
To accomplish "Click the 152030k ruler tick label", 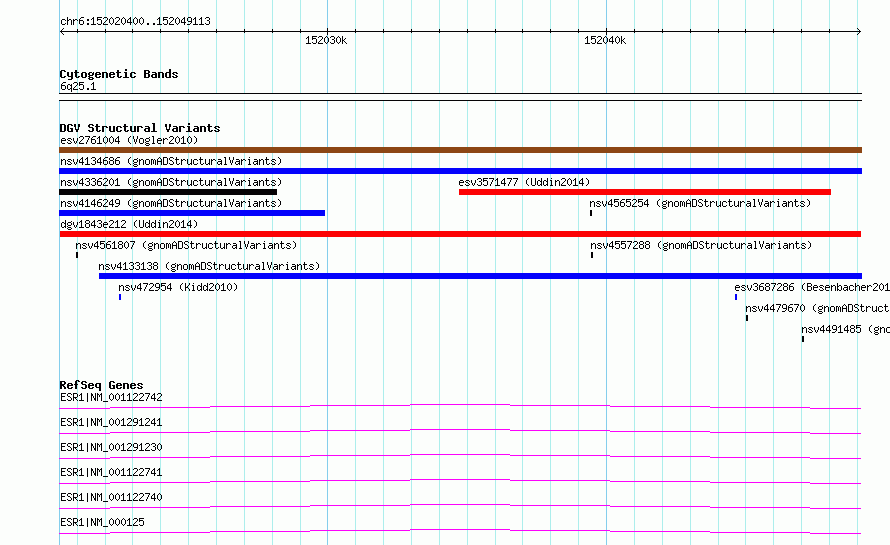I will pyautogui.click(x=326, y=40).
